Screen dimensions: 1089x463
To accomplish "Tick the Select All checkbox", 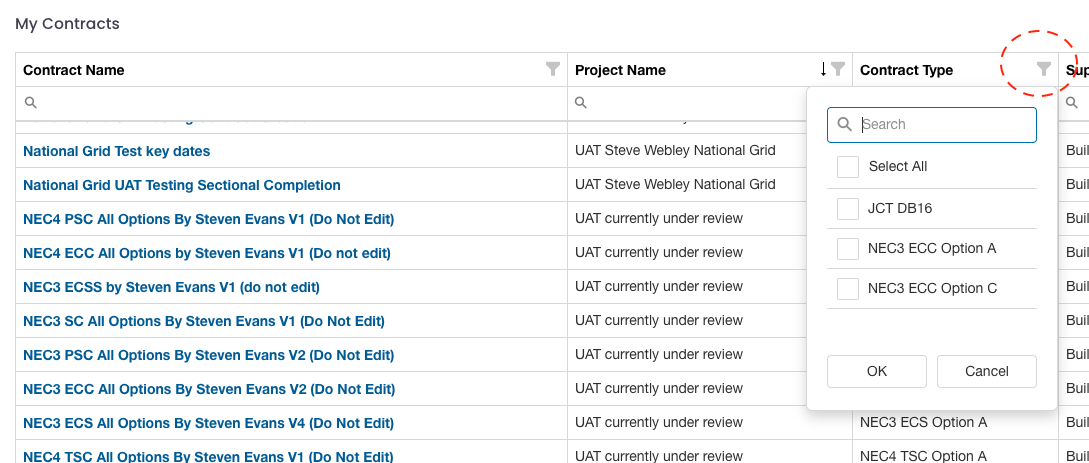I will 848,167.
